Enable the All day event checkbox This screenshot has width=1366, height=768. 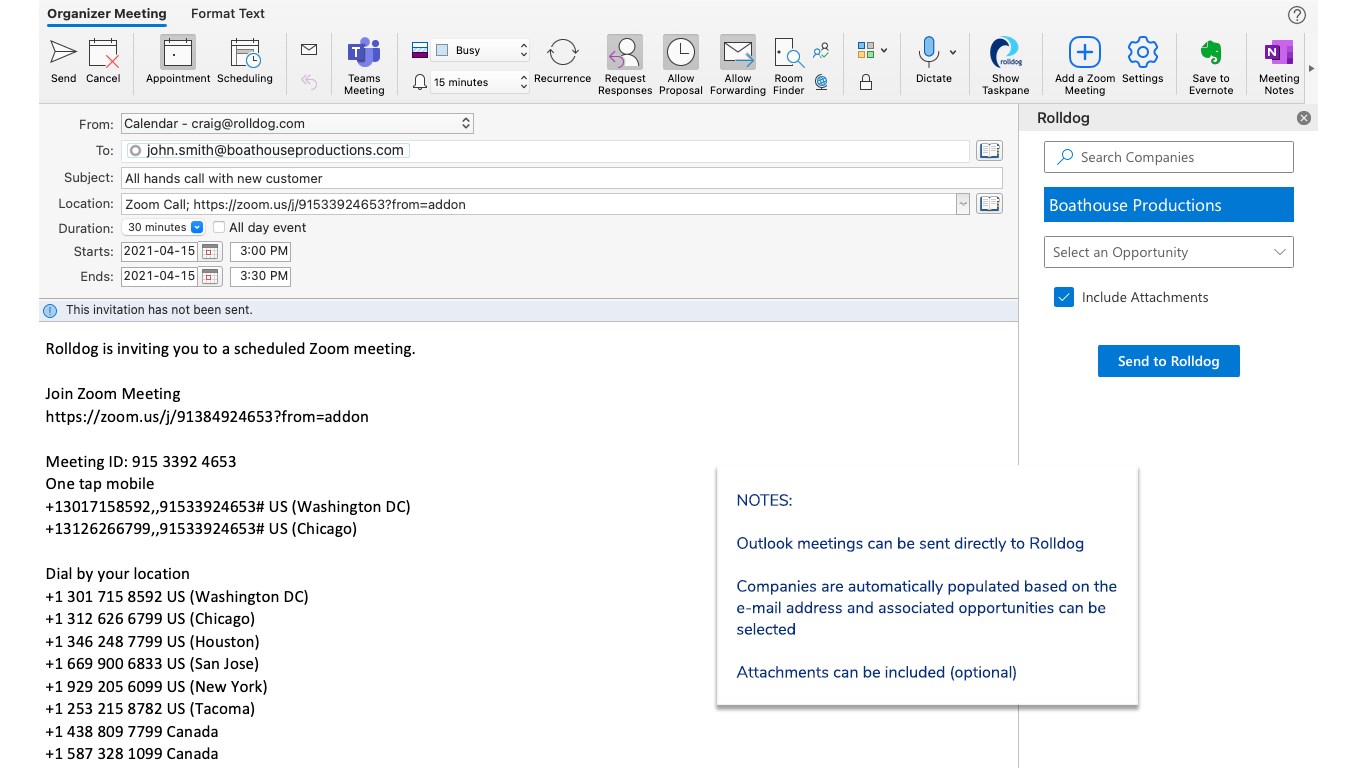coord(219,228)
